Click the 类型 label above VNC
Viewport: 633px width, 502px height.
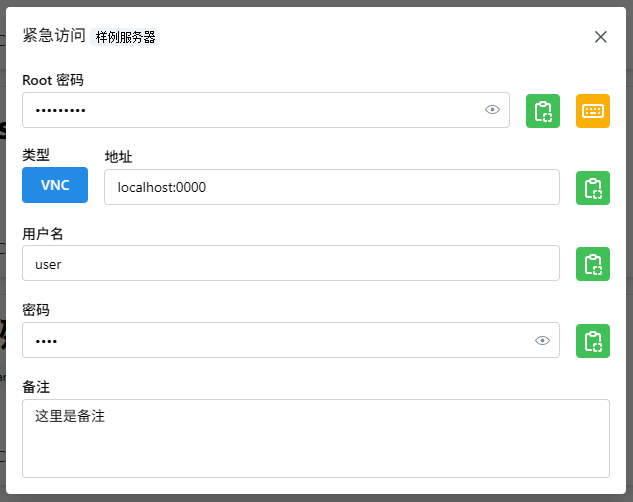(x=36, y=155)
